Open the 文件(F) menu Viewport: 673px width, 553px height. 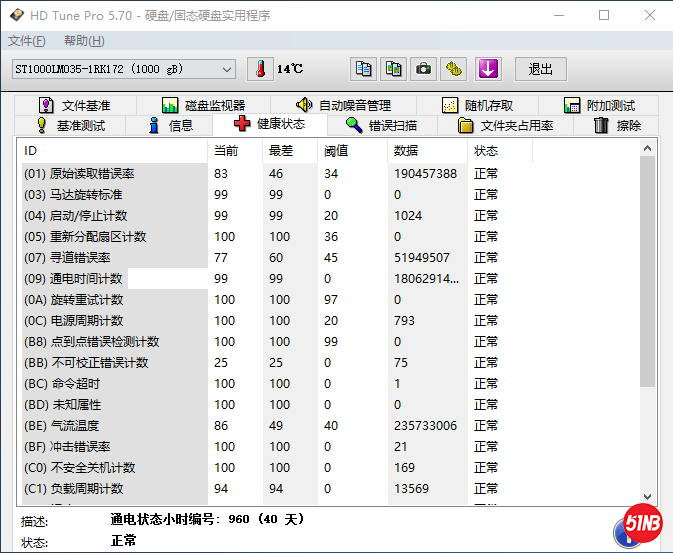(x=27, y=41)
